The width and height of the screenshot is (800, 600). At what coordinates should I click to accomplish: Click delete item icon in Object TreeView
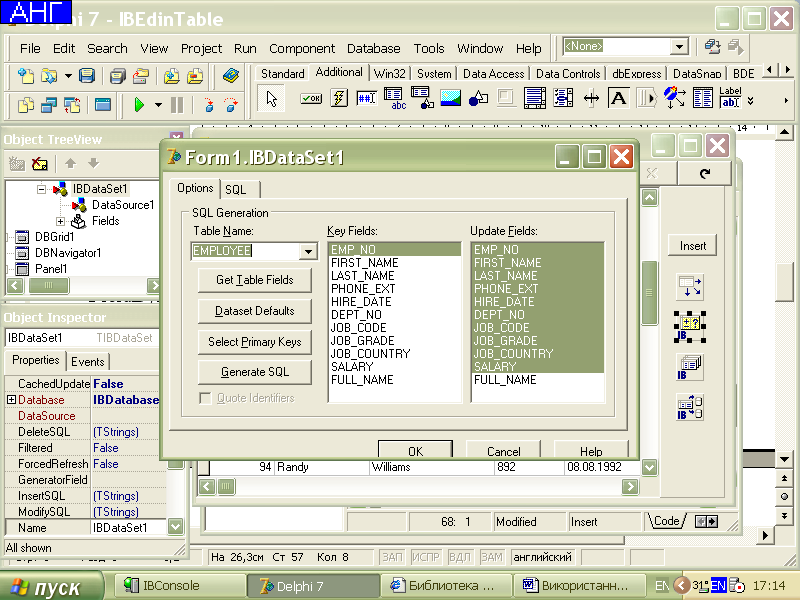point(40,164)
